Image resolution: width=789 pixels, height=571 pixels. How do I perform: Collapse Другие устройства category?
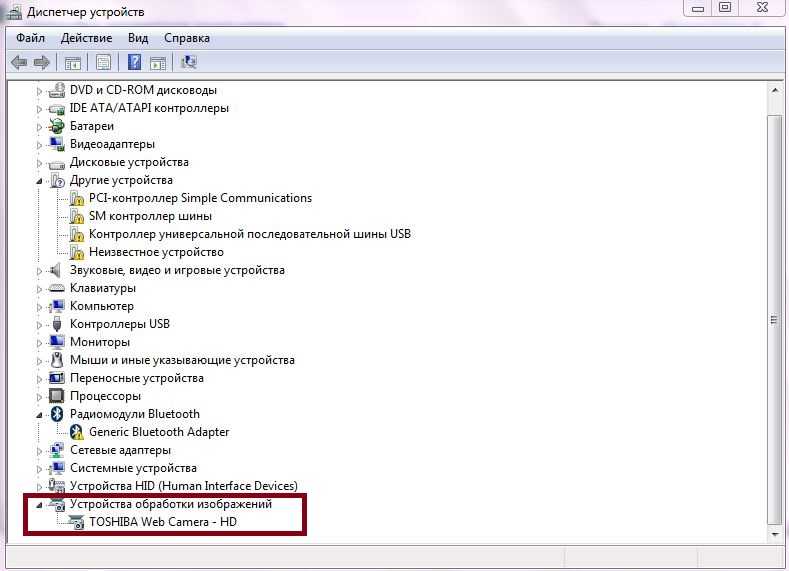click(39, 181)
